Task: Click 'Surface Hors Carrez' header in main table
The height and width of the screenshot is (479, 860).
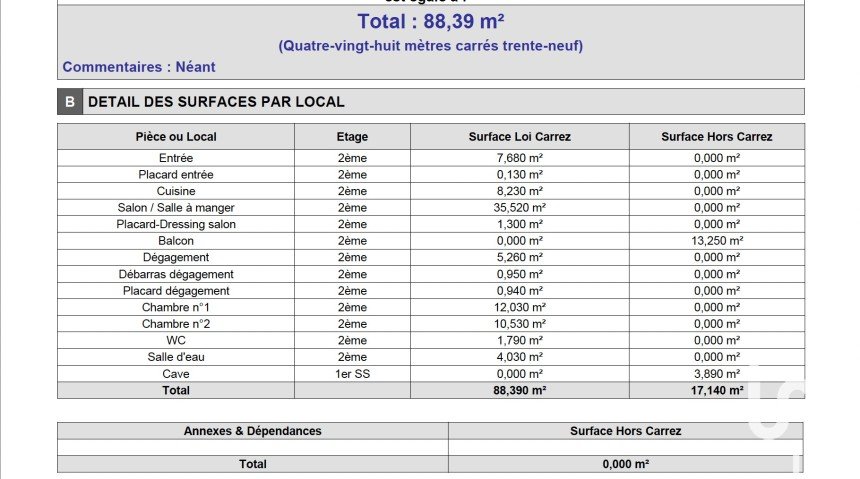Action: point(716,137)
